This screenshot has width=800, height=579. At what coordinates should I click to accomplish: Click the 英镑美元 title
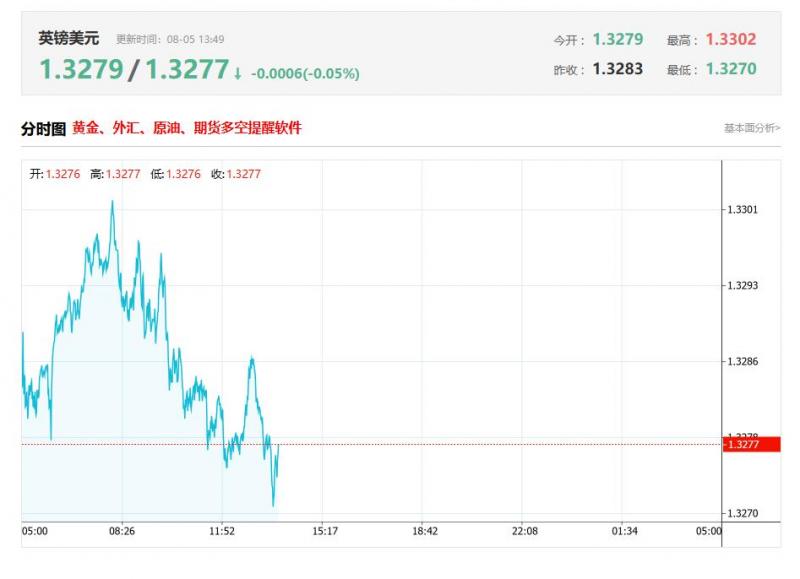point(69,38)
